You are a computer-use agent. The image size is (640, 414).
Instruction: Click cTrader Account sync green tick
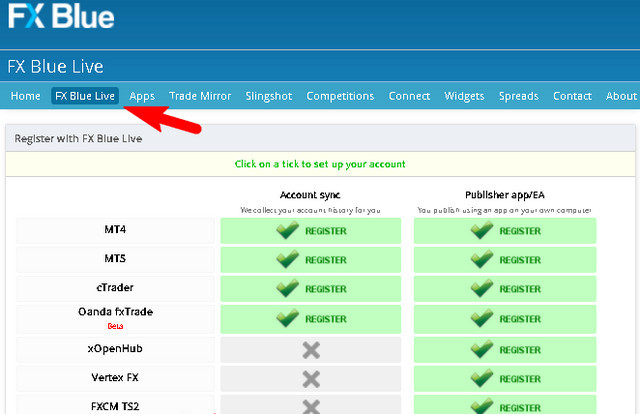288,288
